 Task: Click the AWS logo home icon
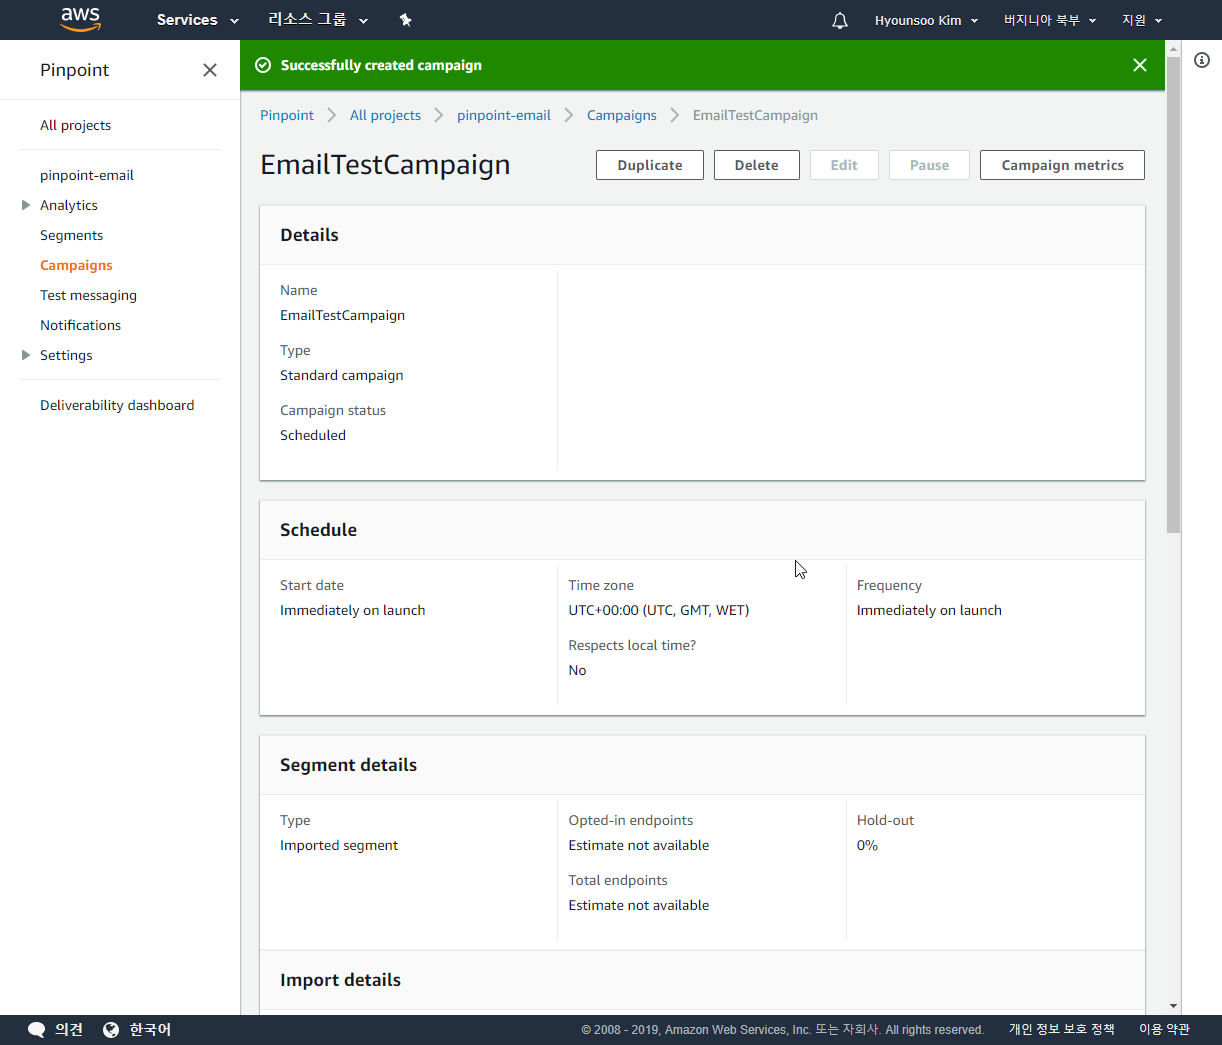click(80, 20)
